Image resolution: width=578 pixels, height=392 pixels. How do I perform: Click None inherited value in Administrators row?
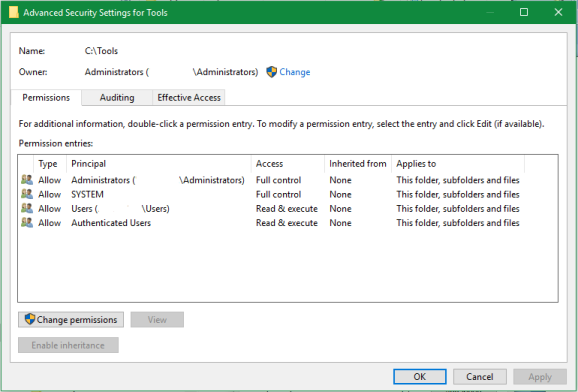click(x=340, y=180)
